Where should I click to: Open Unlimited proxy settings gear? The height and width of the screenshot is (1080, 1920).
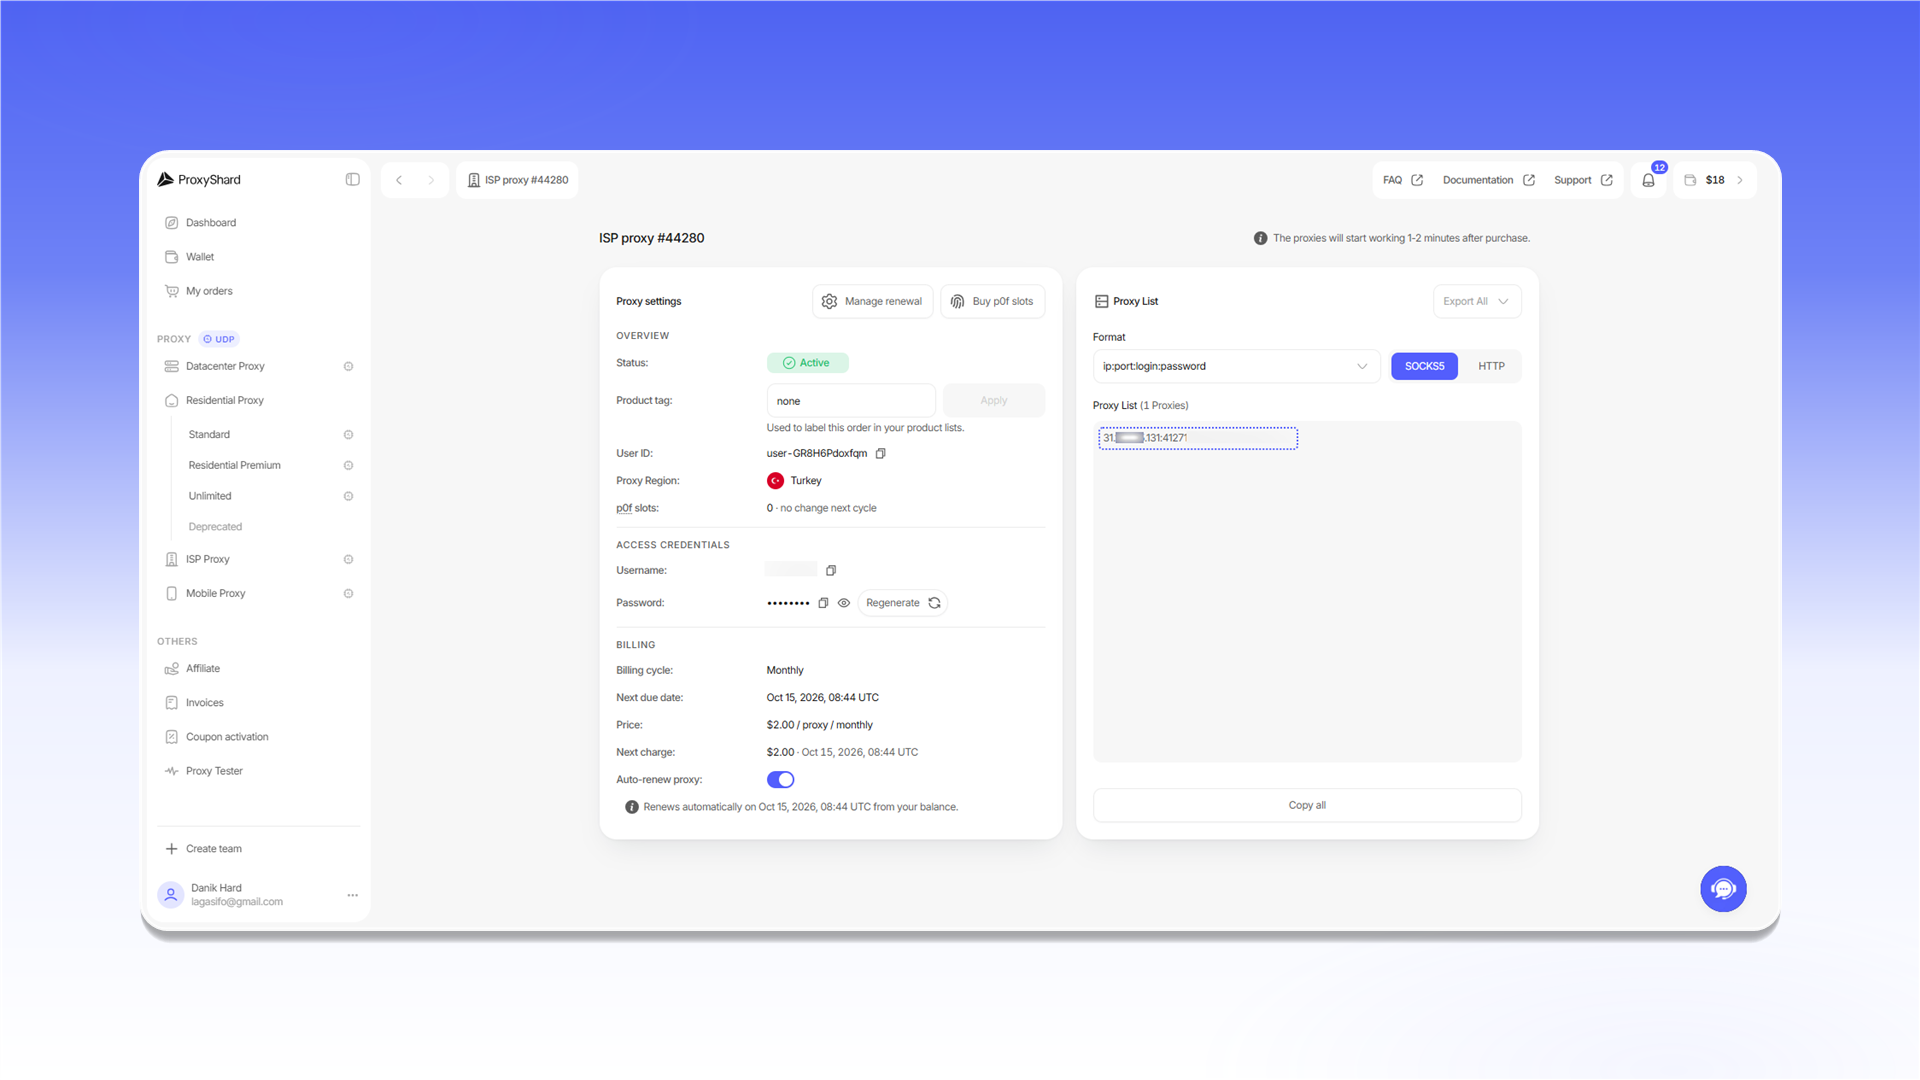point(348,497)
